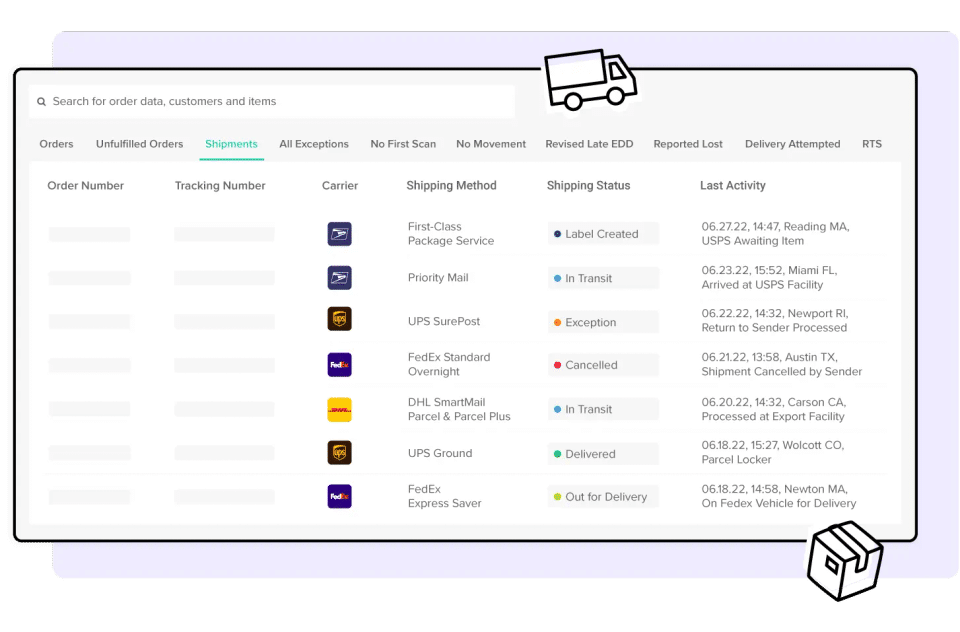Select FedEx Express Saver text
The height and width of the screenshot is (632, 960).
click(444, 496)
